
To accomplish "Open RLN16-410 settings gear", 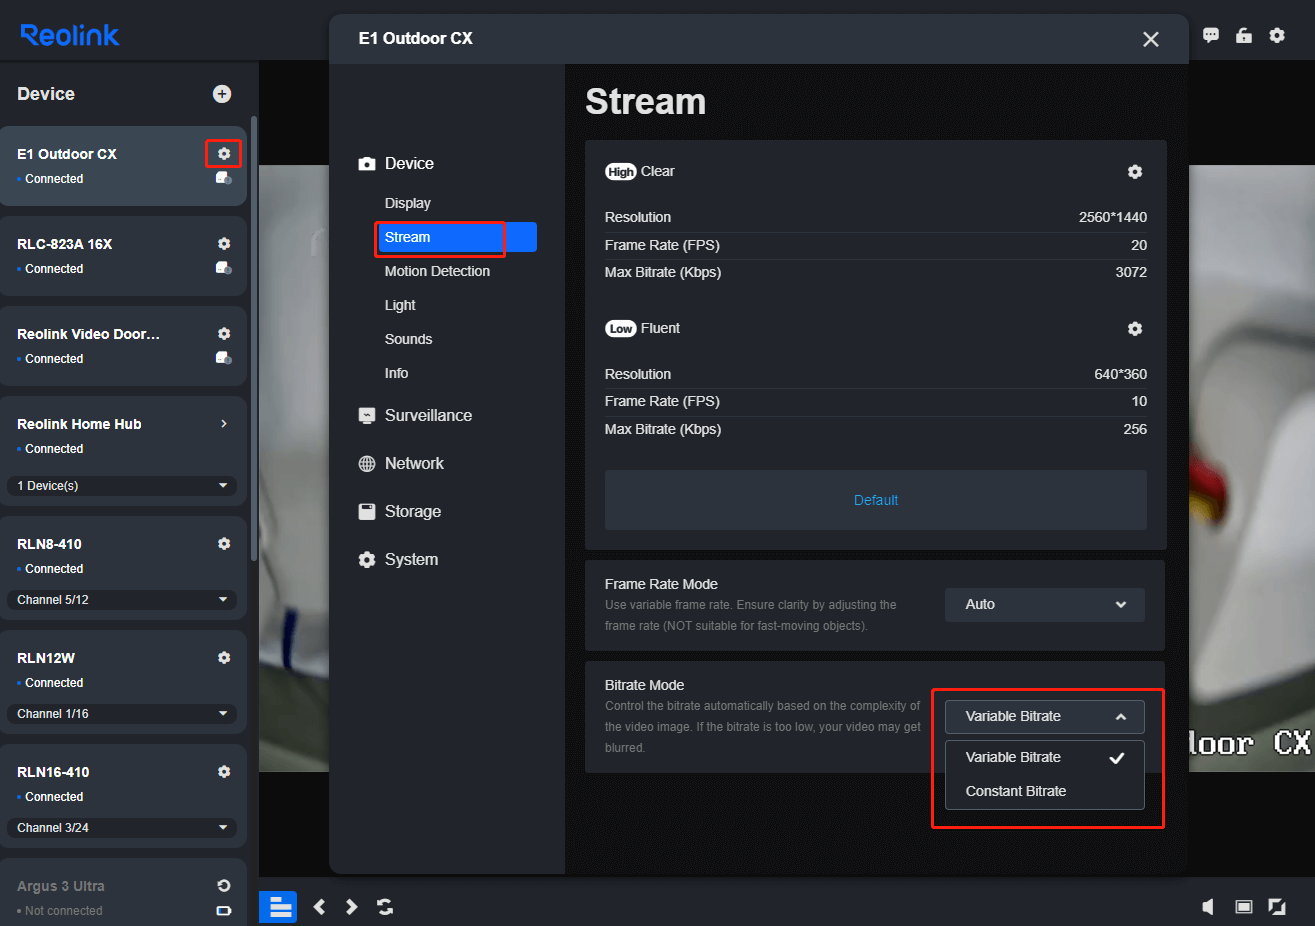I will pos(224,771).
